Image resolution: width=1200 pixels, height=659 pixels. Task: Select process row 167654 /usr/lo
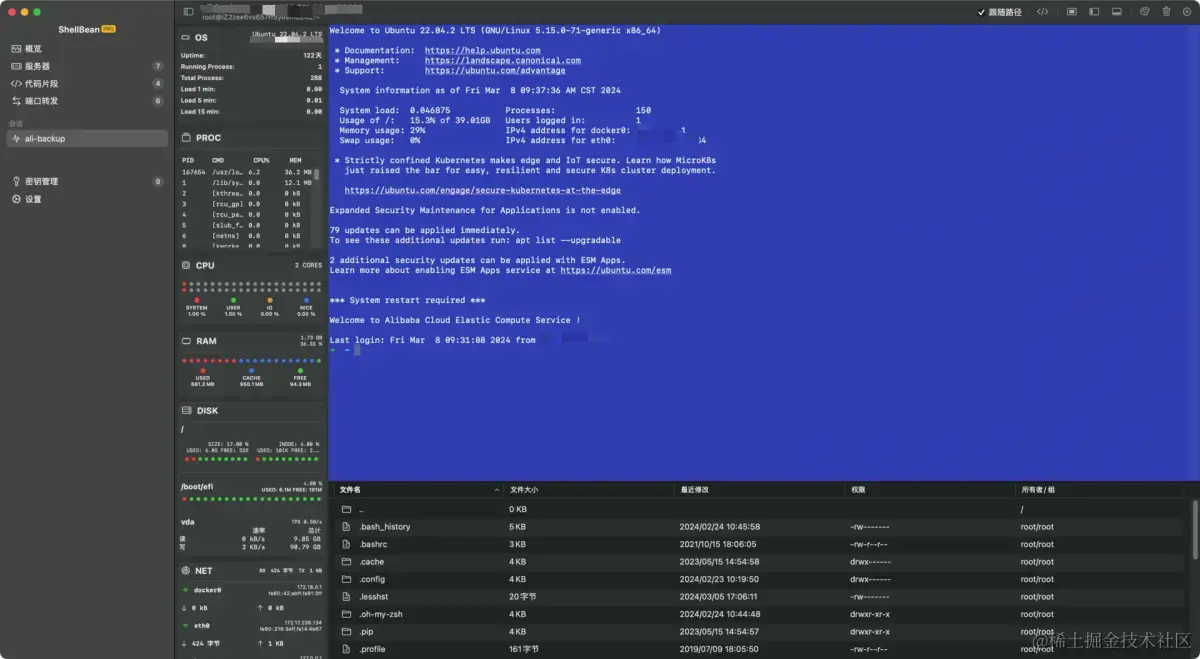point(248,172)
